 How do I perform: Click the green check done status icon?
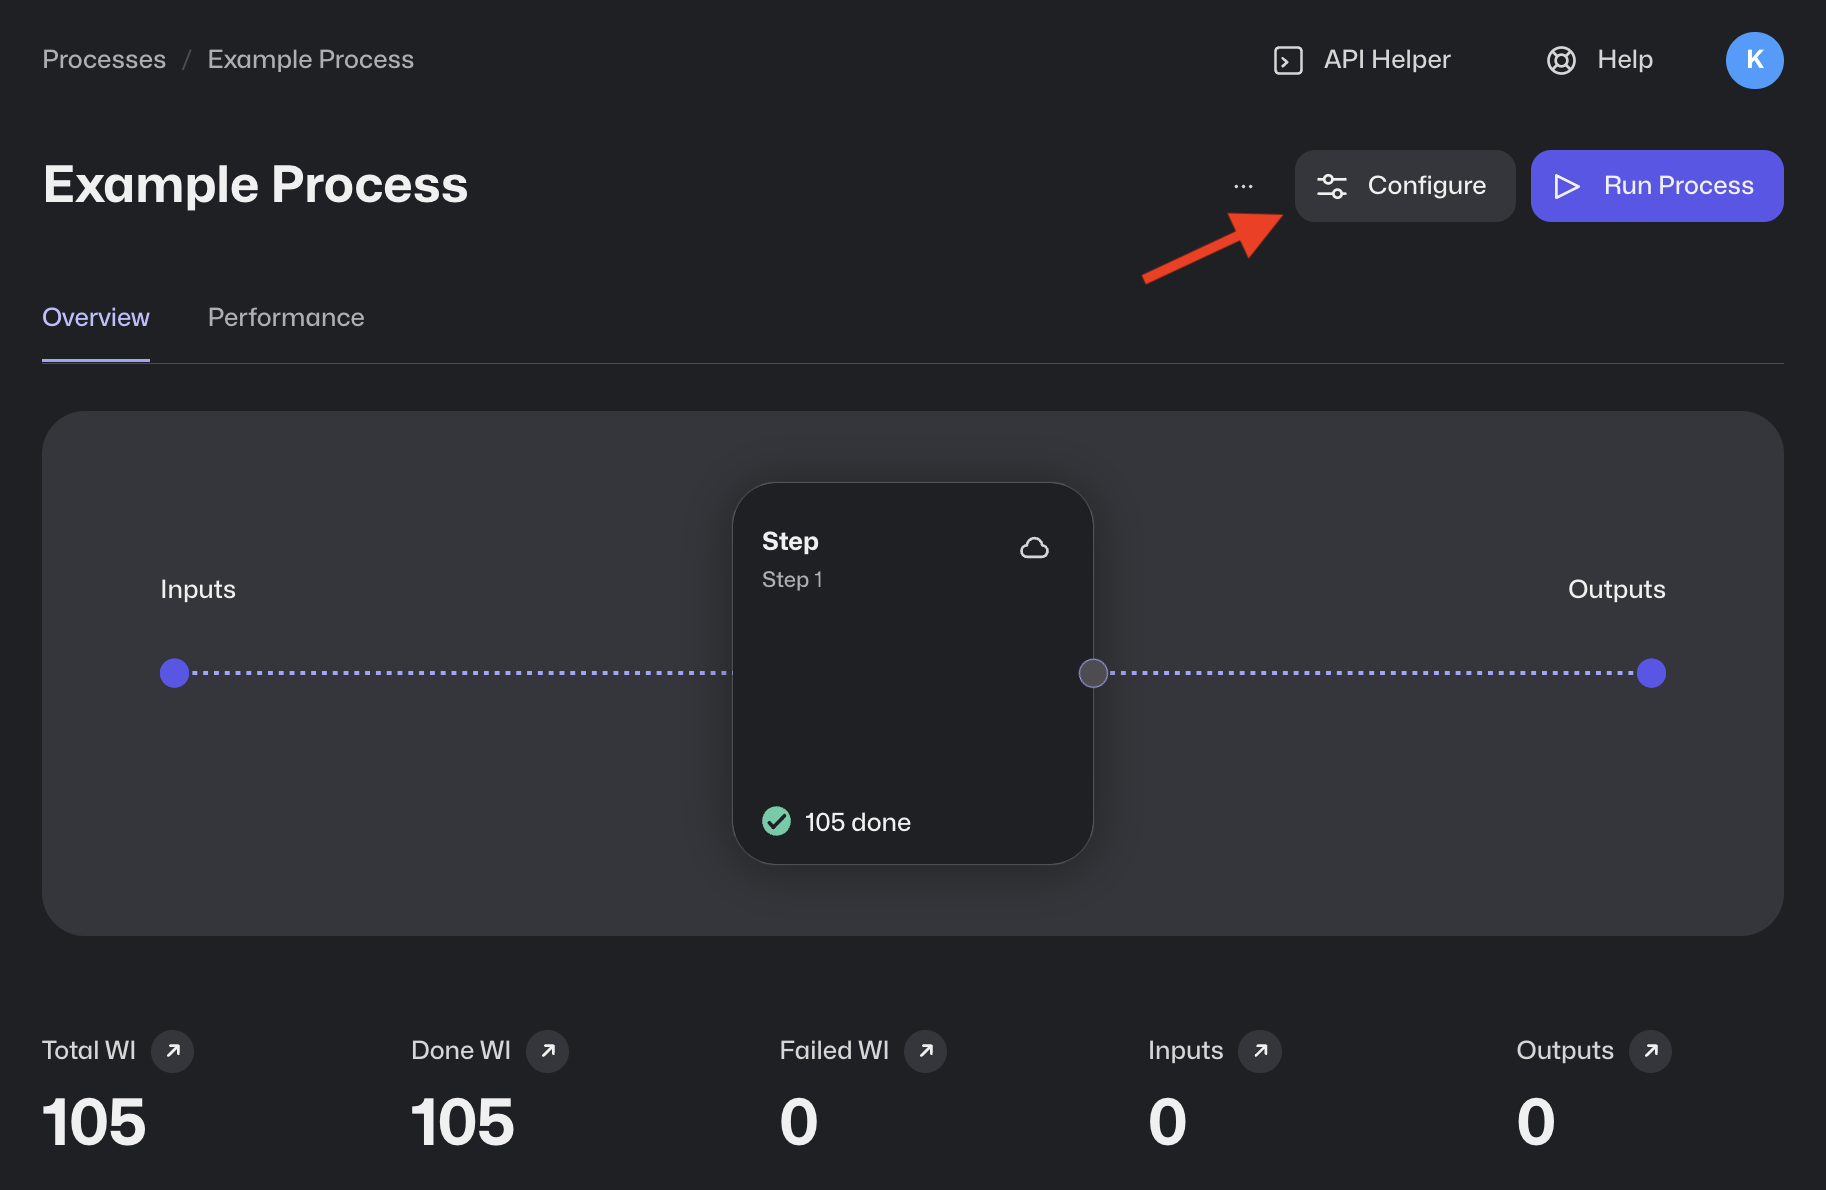(x=776, y=821)
